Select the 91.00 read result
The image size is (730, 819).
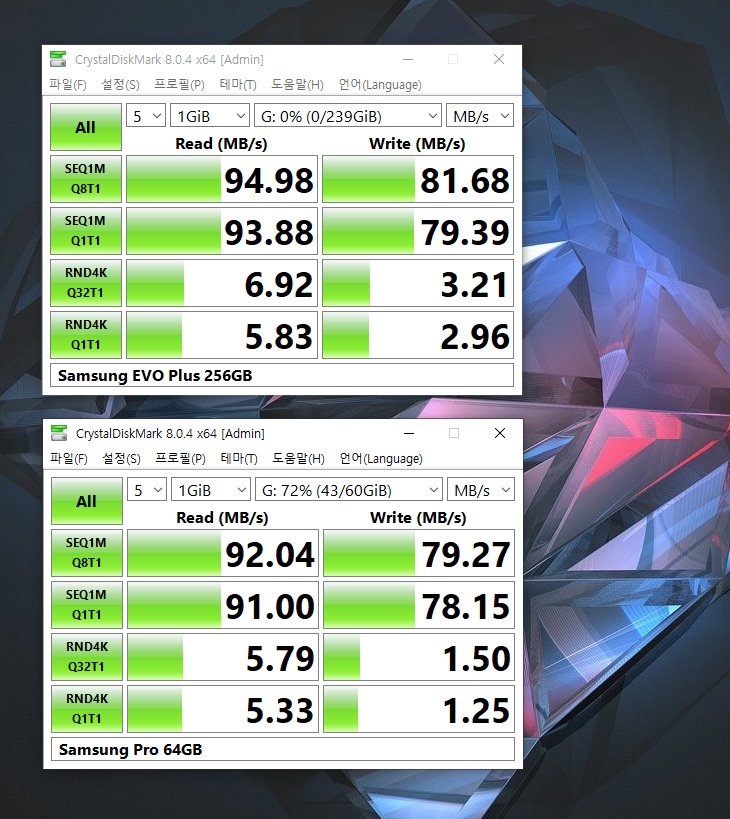(223, 605)
